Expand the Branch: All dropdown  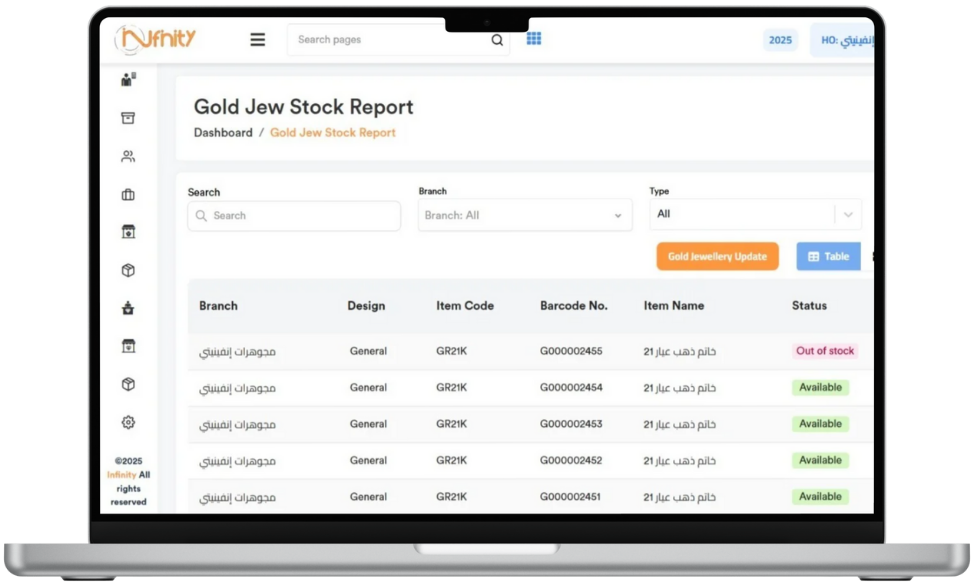(524, 215)
